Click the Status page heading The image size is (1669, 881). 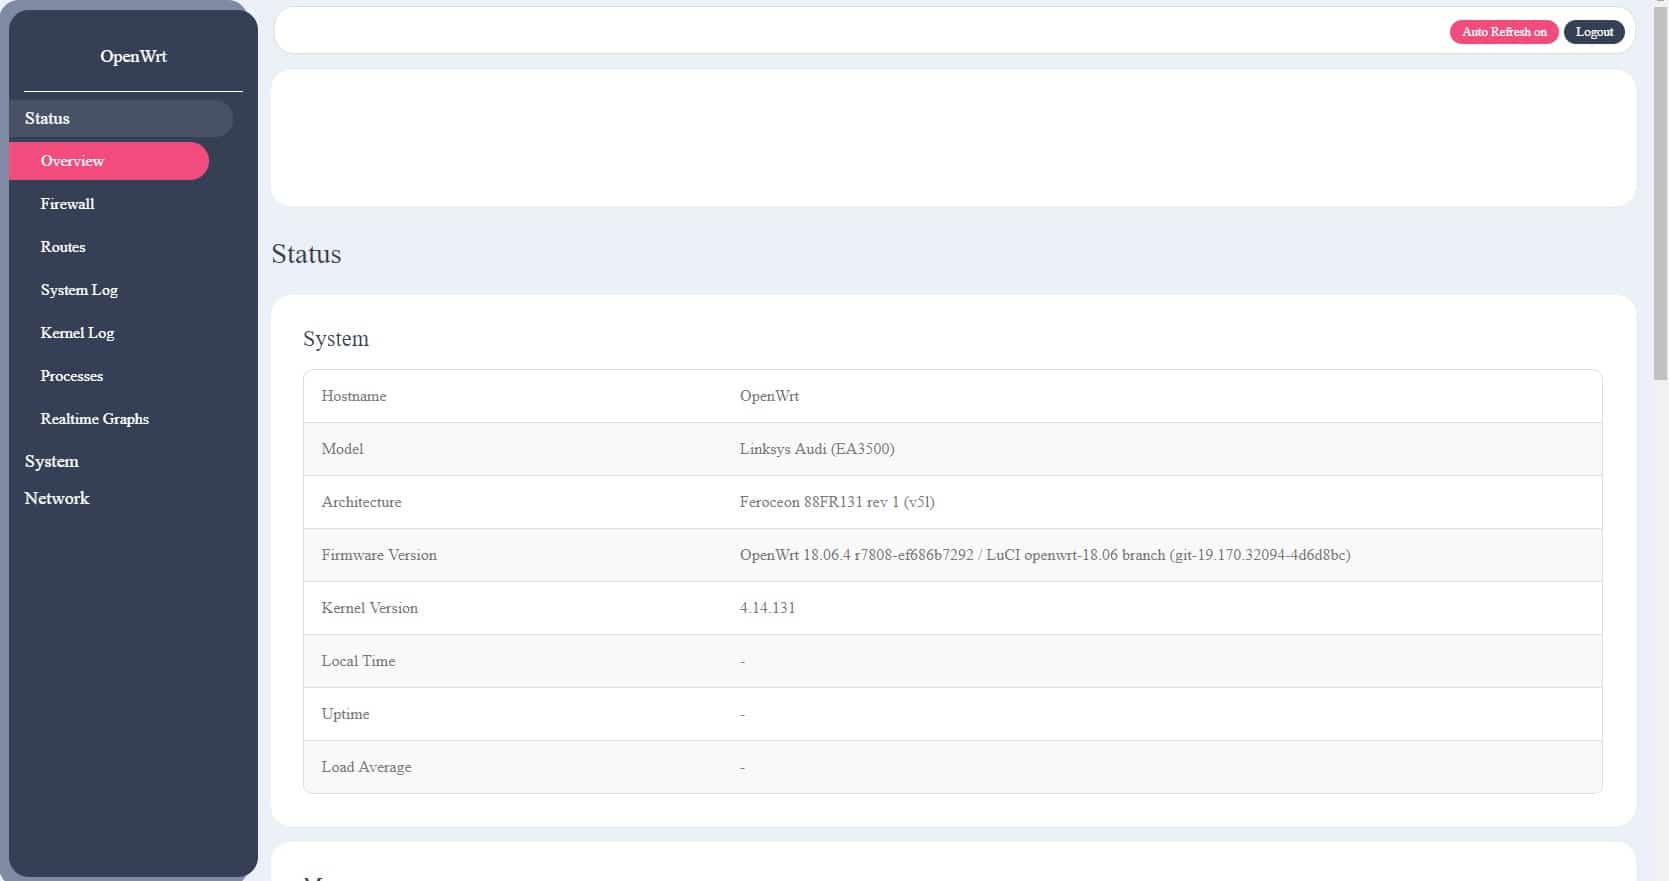[306, 254]
